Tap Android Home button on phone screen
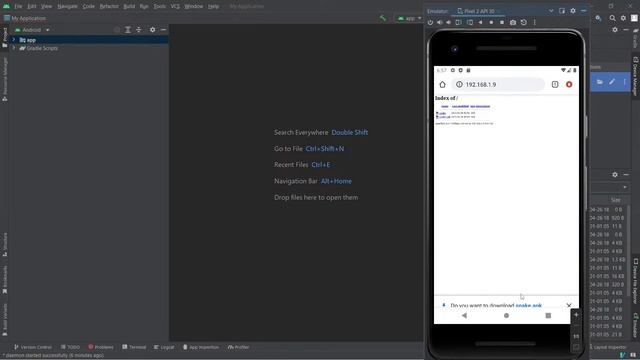The width and height of the screenshot is (640, 360). [x=506, y=316]
